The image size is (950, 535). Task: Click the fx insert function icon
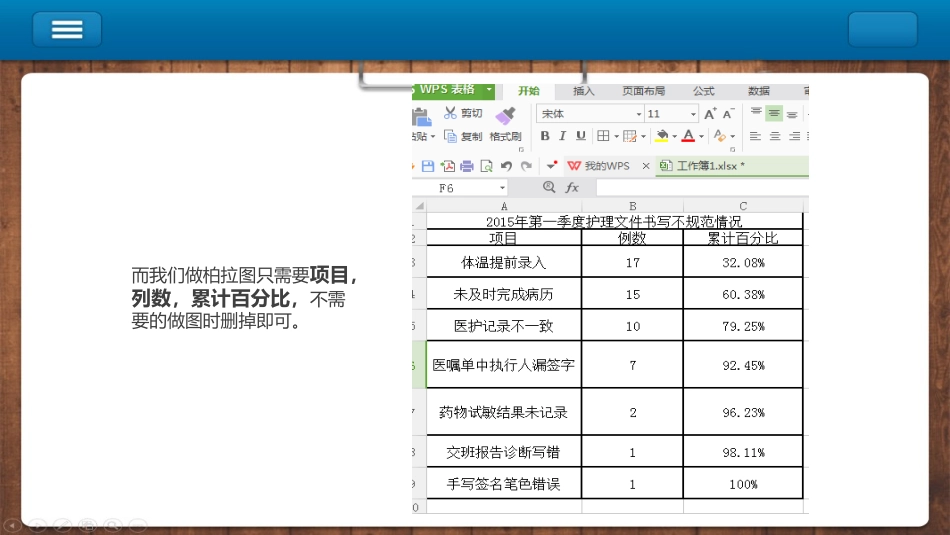click(572, 187)
